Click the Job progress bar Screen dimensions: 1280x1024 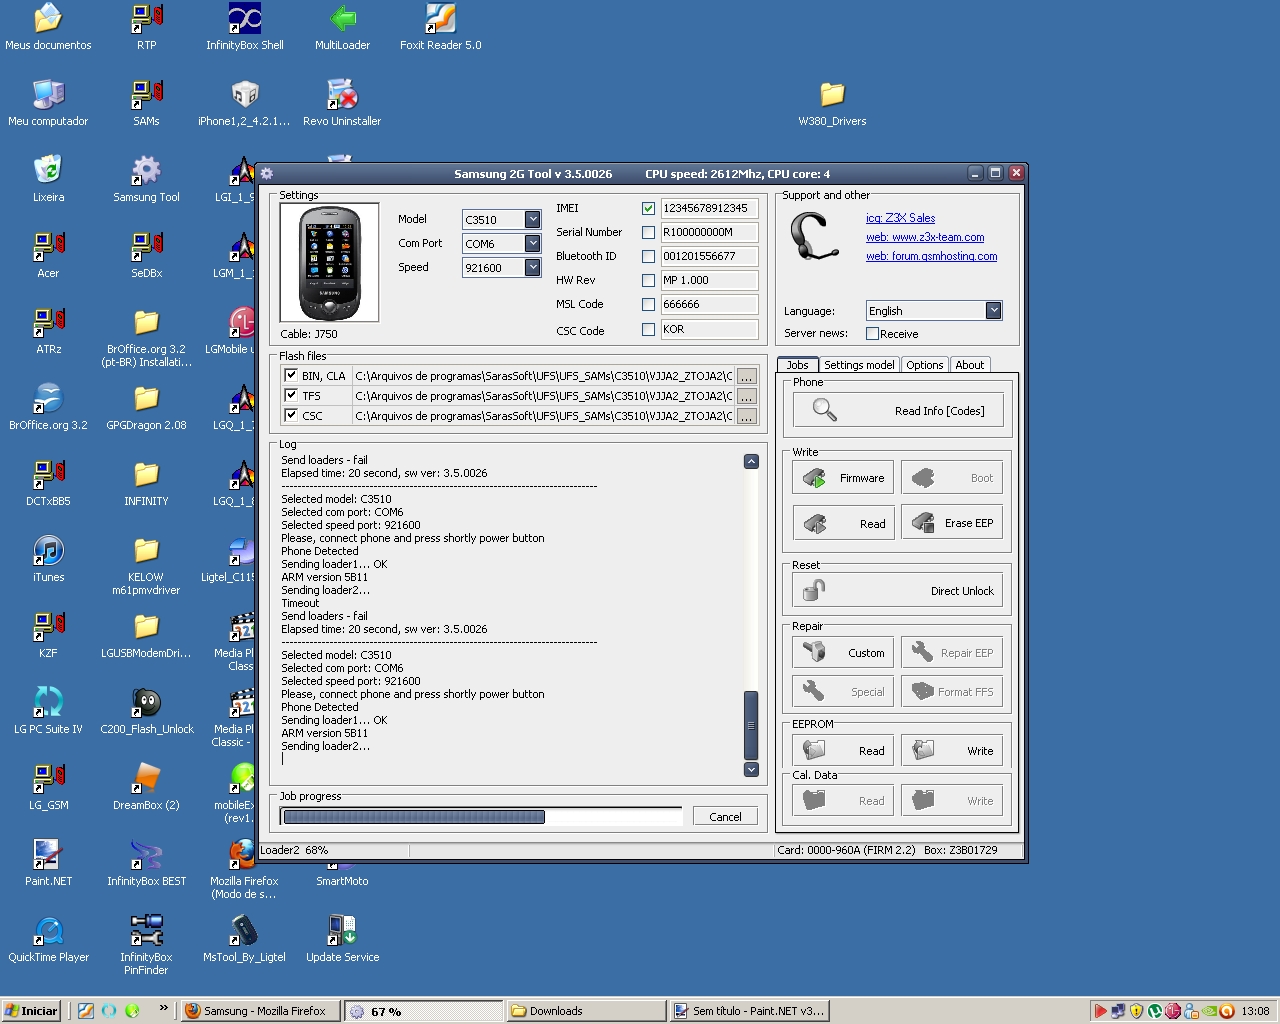481,816
